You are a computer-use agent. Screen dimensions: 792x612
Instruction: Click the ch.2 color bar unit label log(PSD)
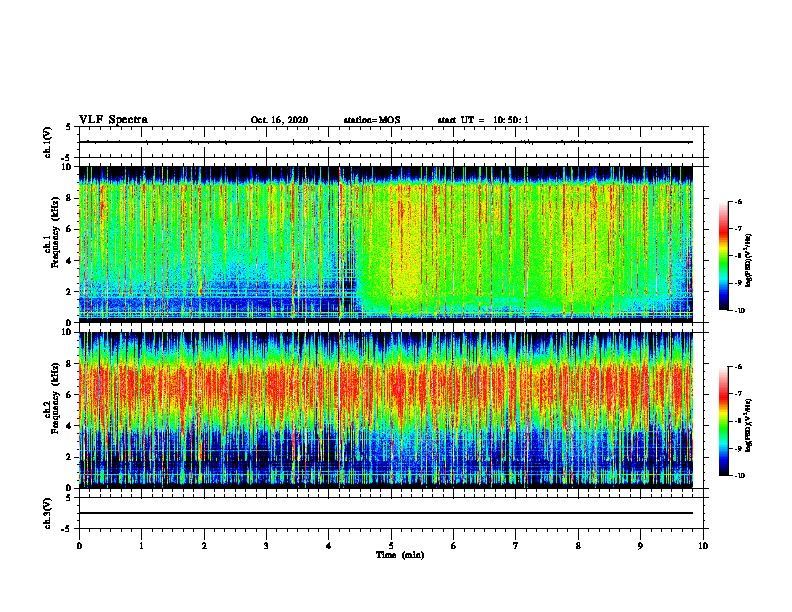tap(748, 426)
